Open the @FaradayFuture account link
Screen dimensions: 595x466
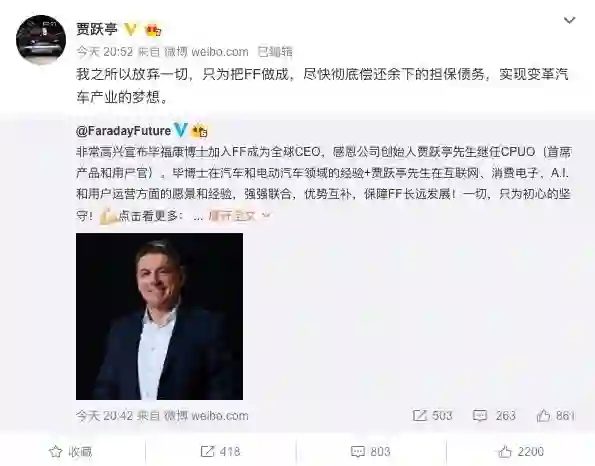(123, 131)
